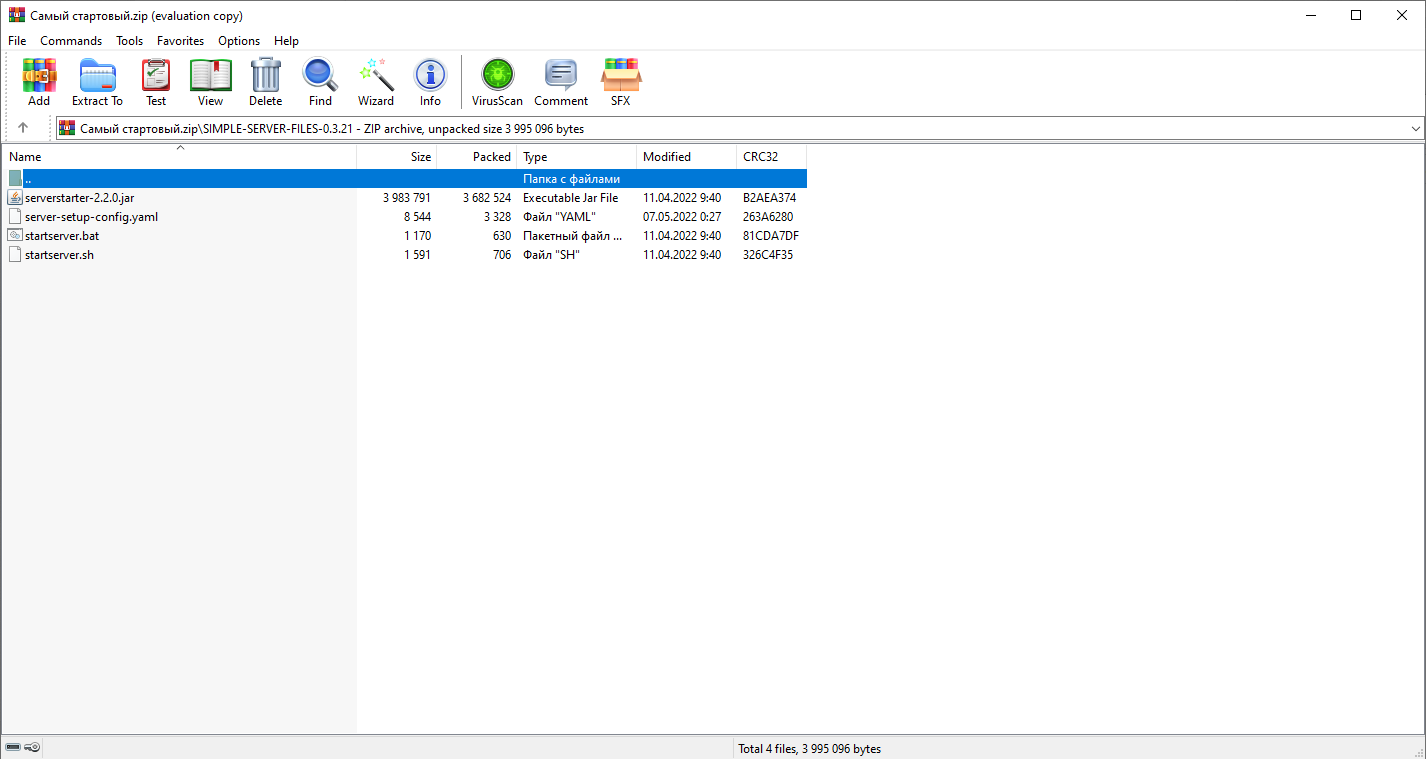
Task: Click the 'Пакетный файл' type cell
Action: pos(572,236)
